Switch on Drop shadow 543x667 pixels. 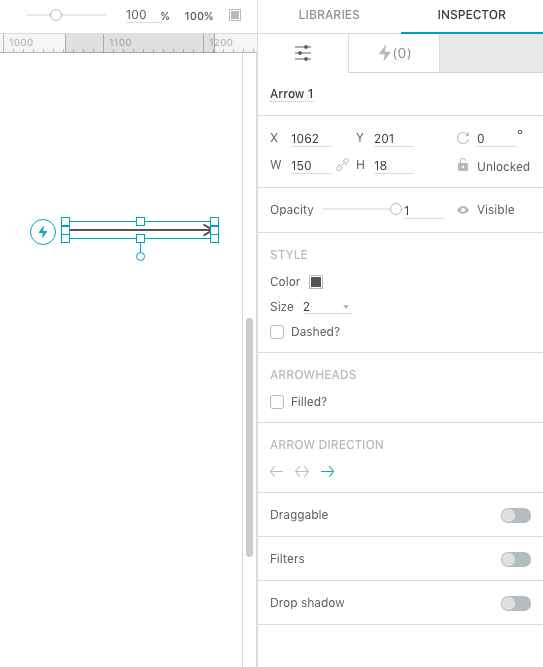(x=516, y=603)
